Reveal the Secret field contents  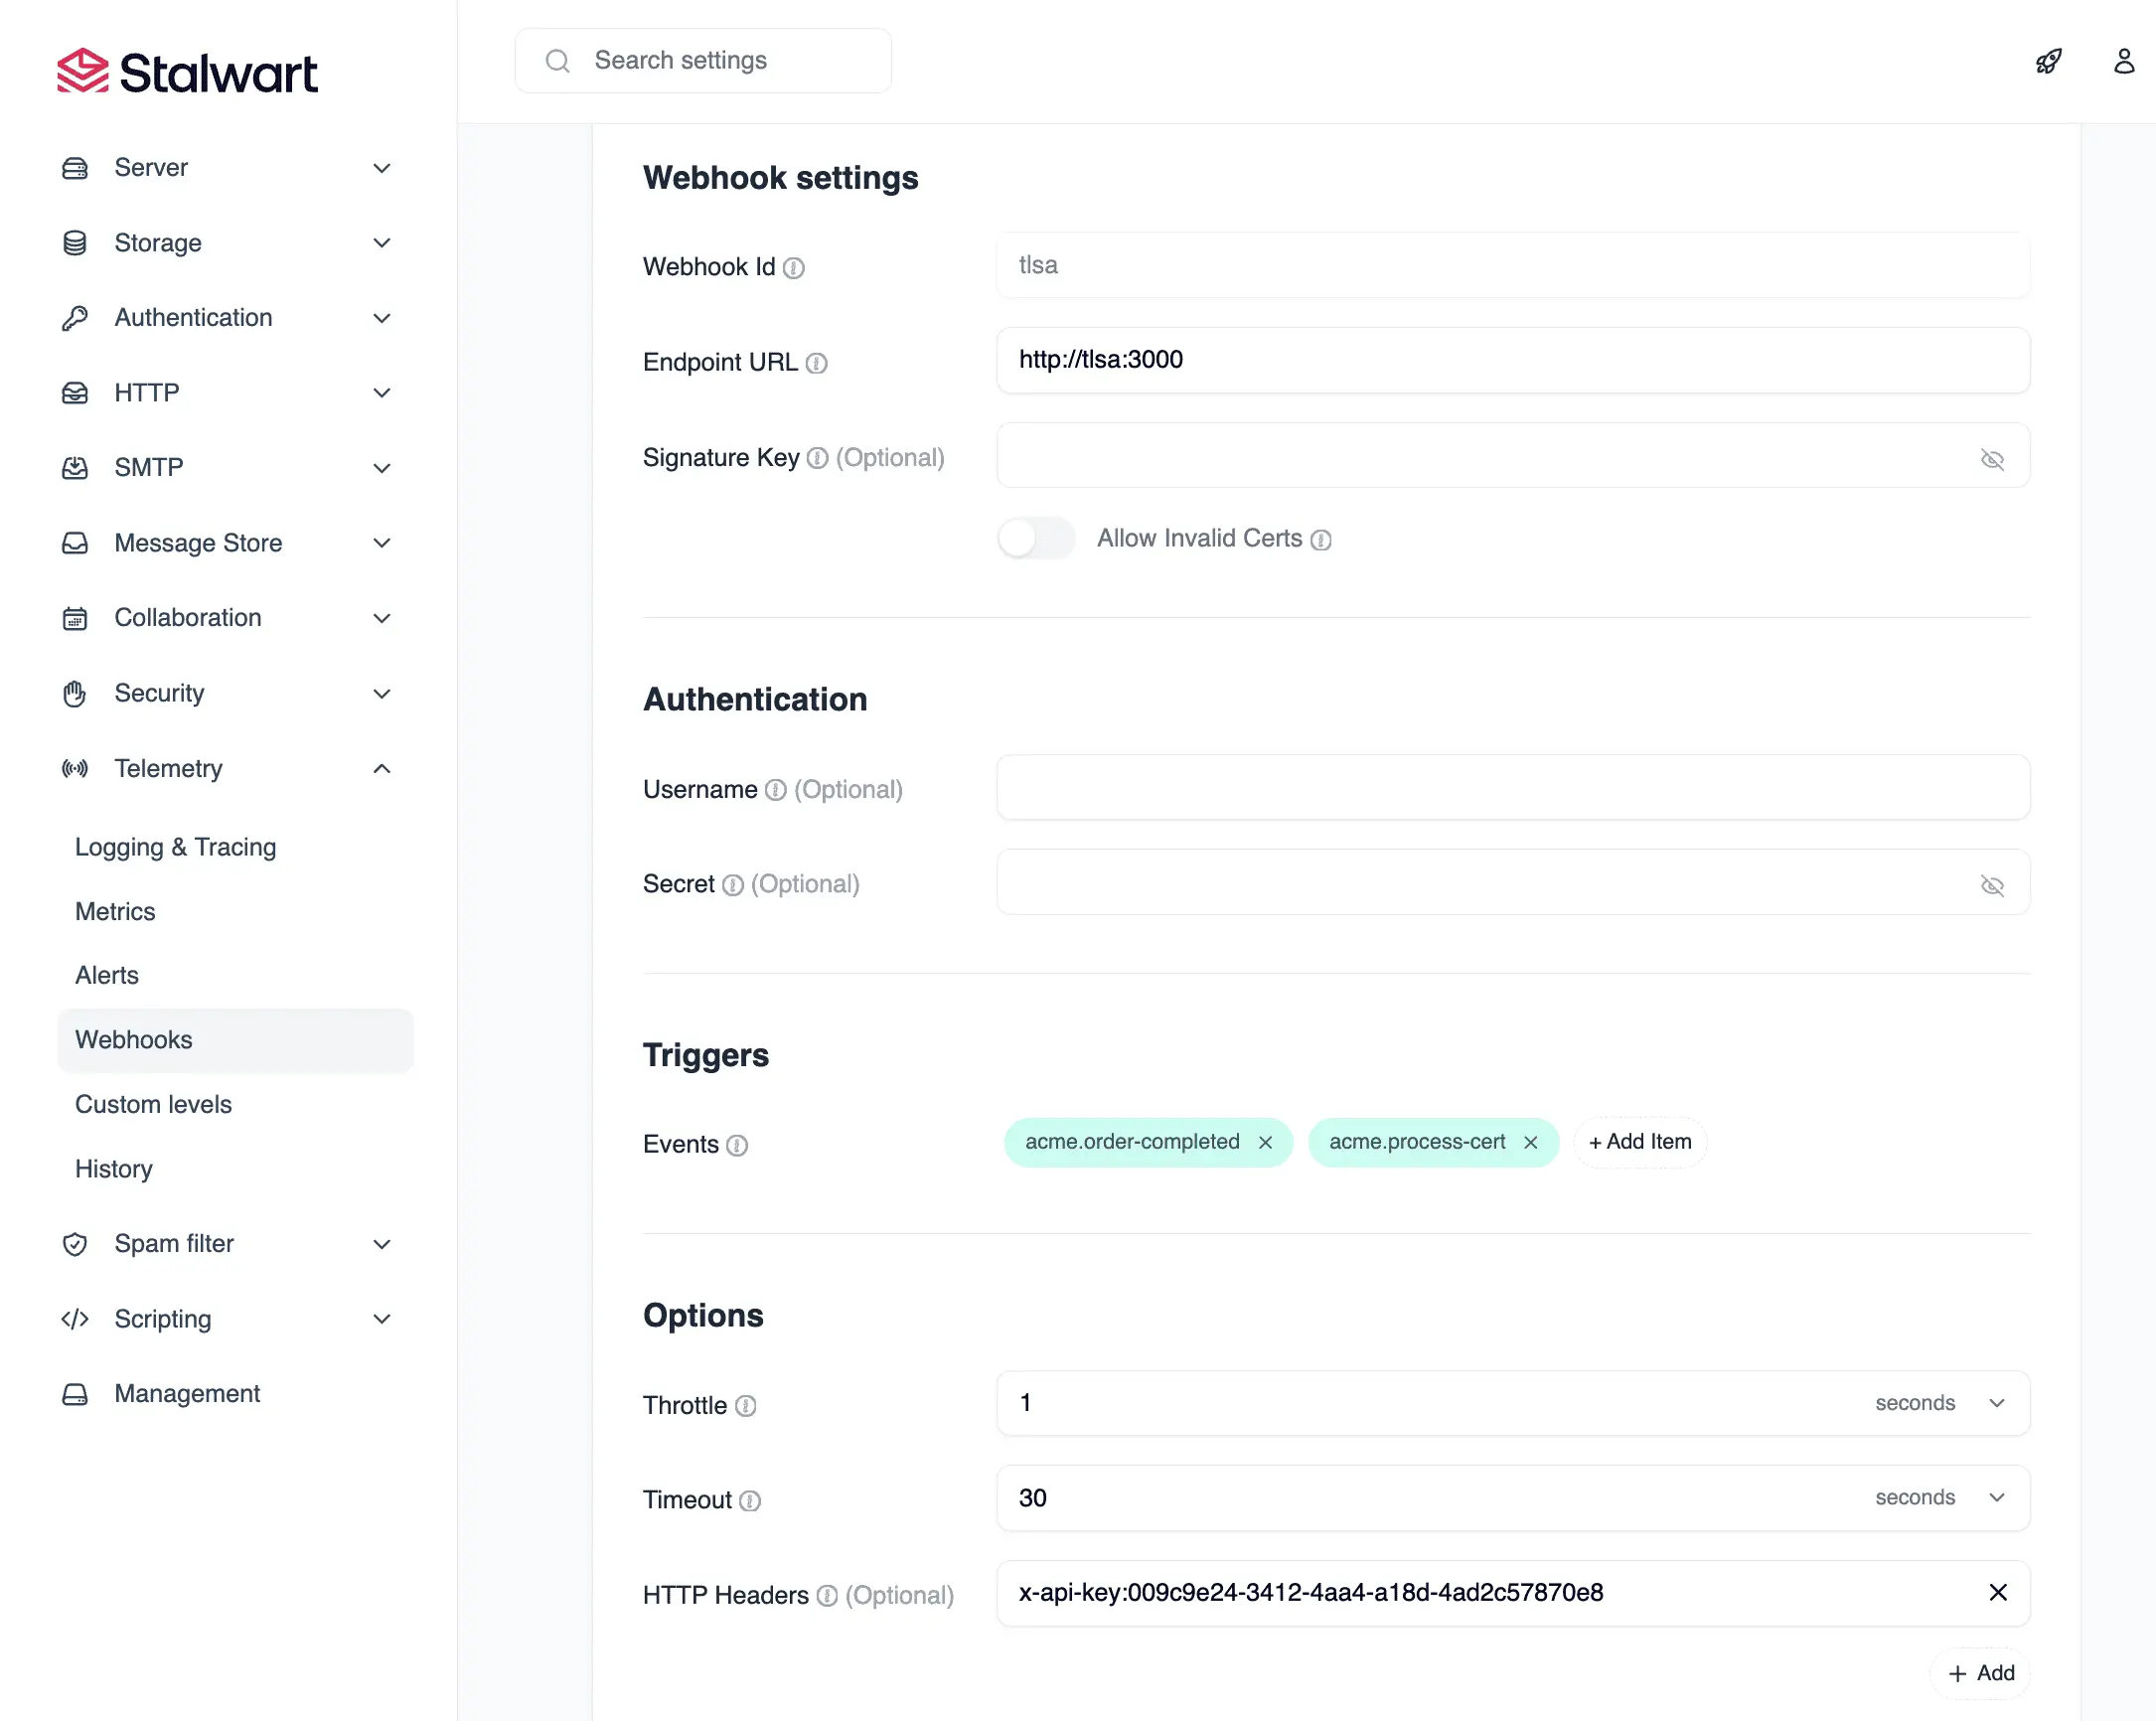[x=1993, y=885]
